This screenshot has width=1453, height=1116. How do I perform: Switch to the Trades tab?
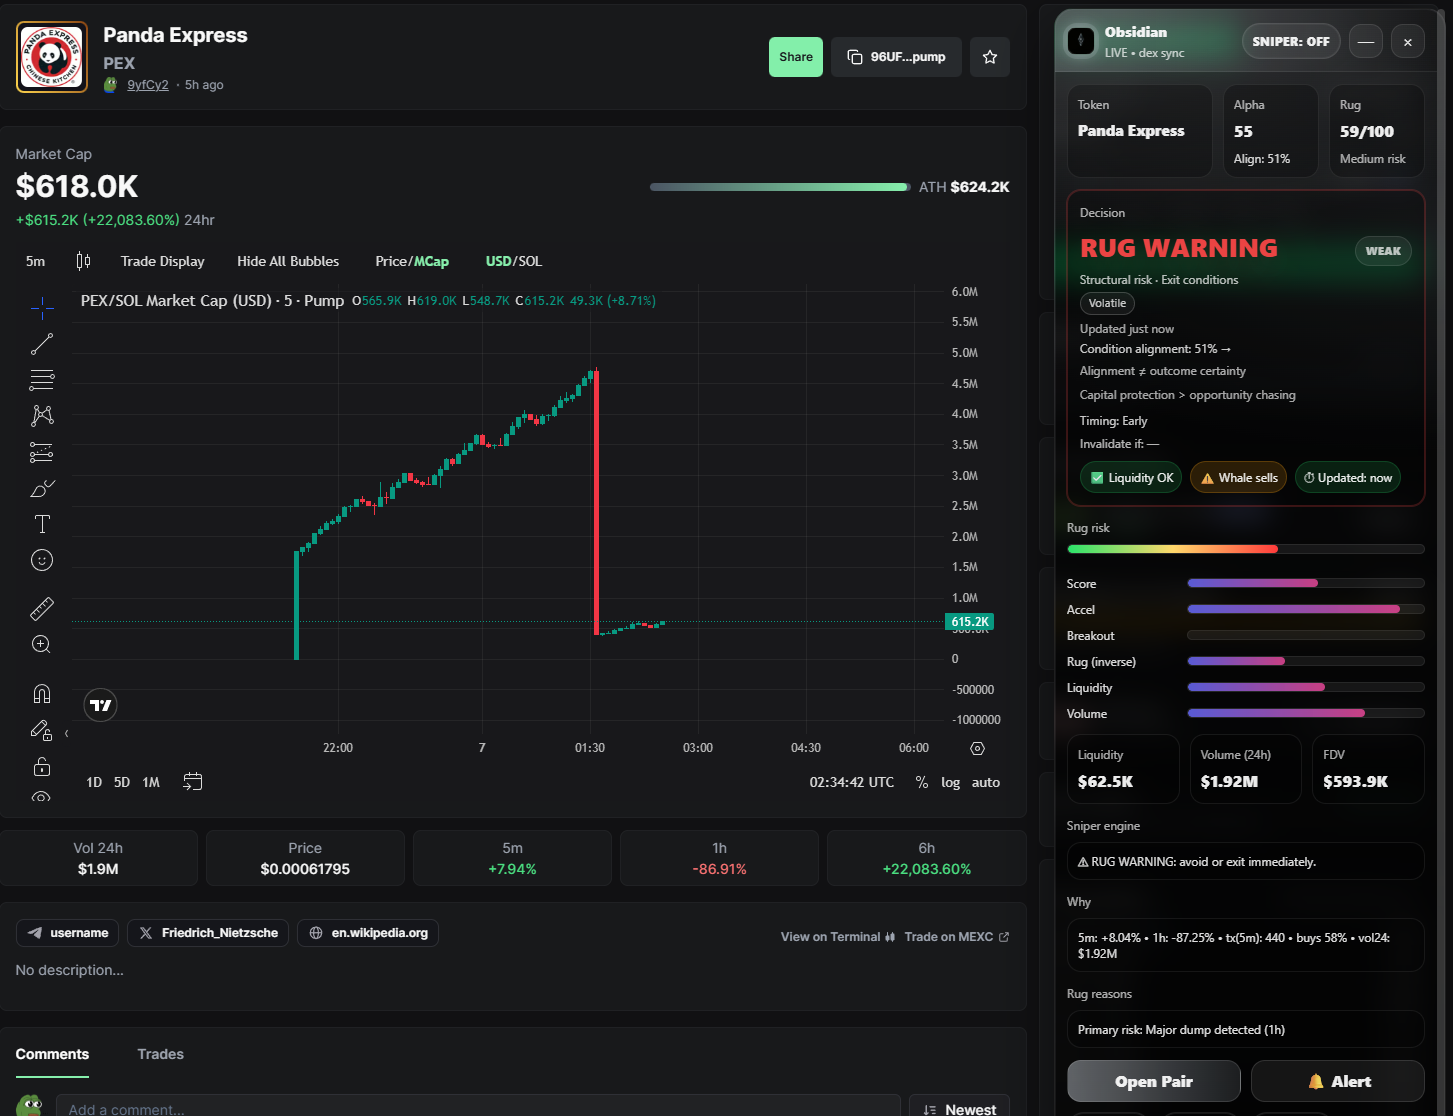click(x=160, y=1054)
